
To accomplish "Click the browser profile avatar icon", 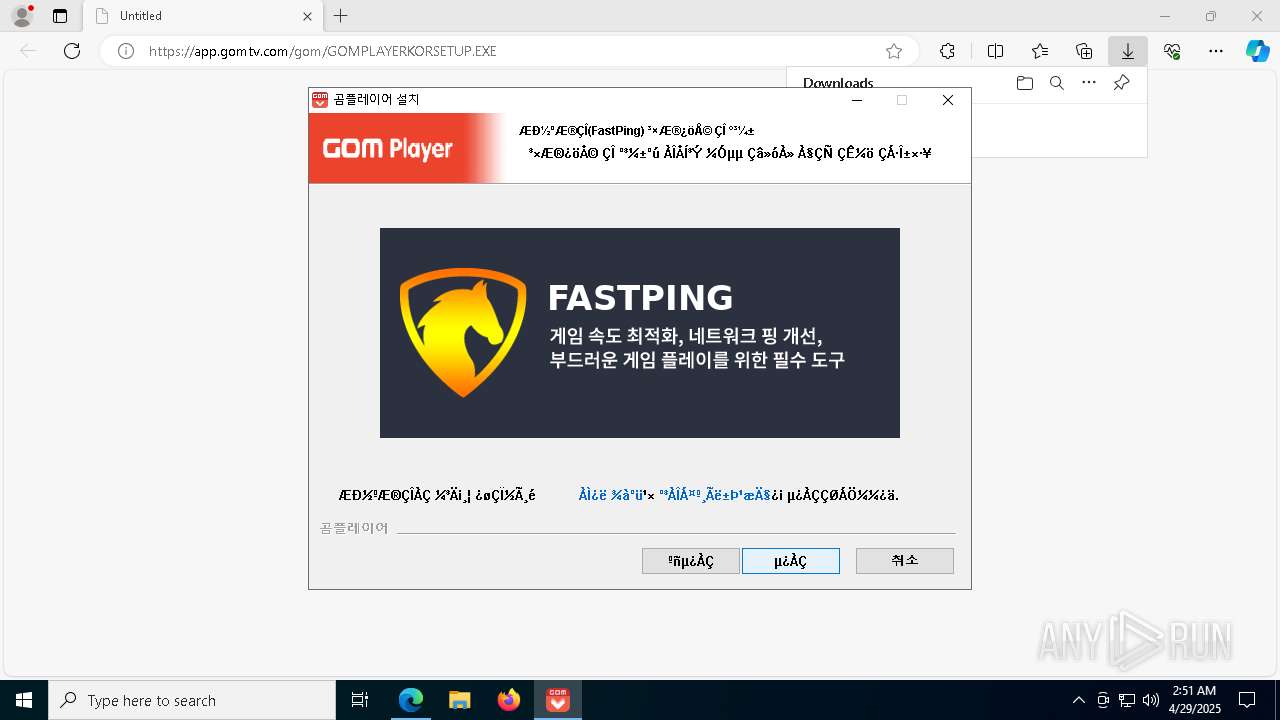I will (22, 16).
